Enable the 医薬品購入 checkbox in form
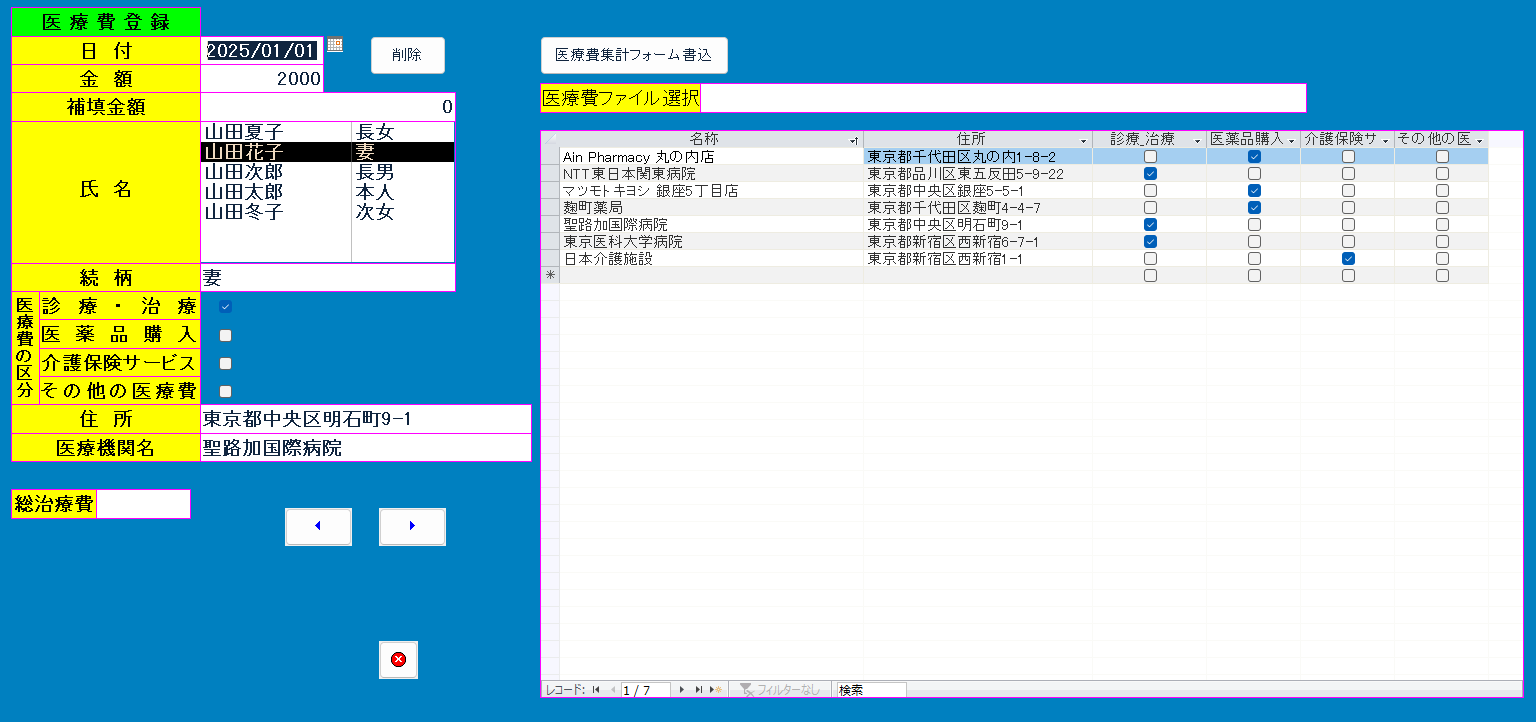Screen dimensions: 1536x722 pos(225,335)
